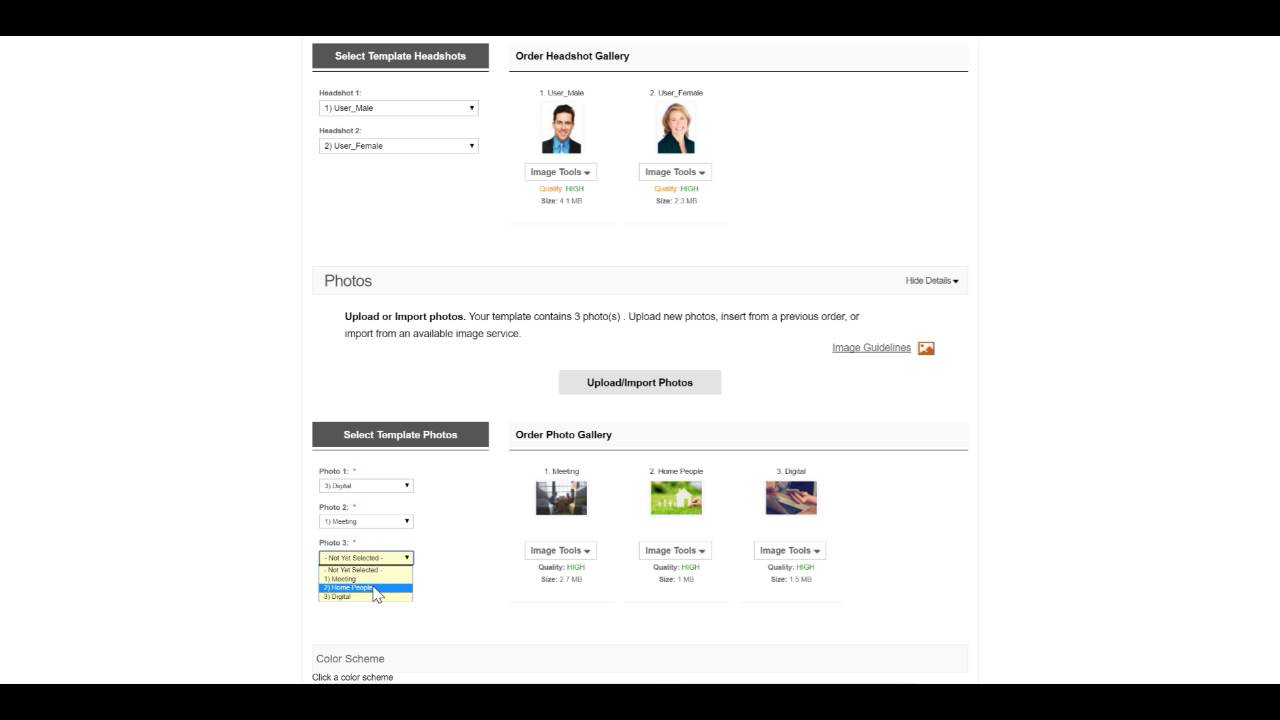The height and width of the screenshot is (720, 1280).
Task: Select the Home People photo thumbnail
Action: (x=676, y=498)
